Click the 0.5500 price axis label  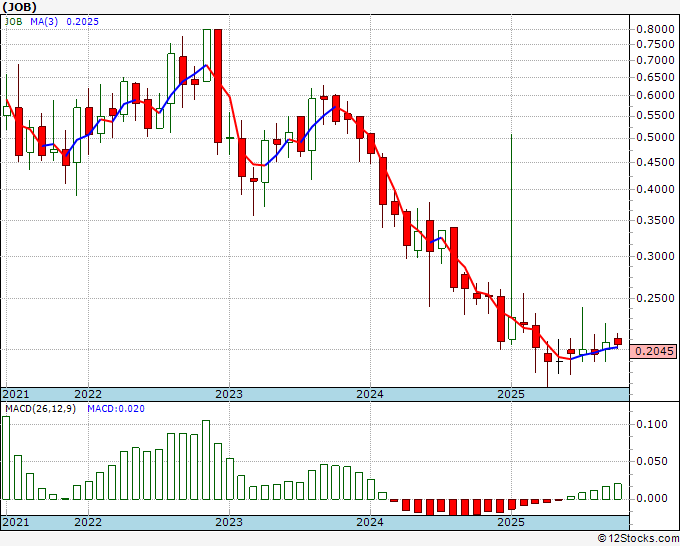[x=655, y=115]
